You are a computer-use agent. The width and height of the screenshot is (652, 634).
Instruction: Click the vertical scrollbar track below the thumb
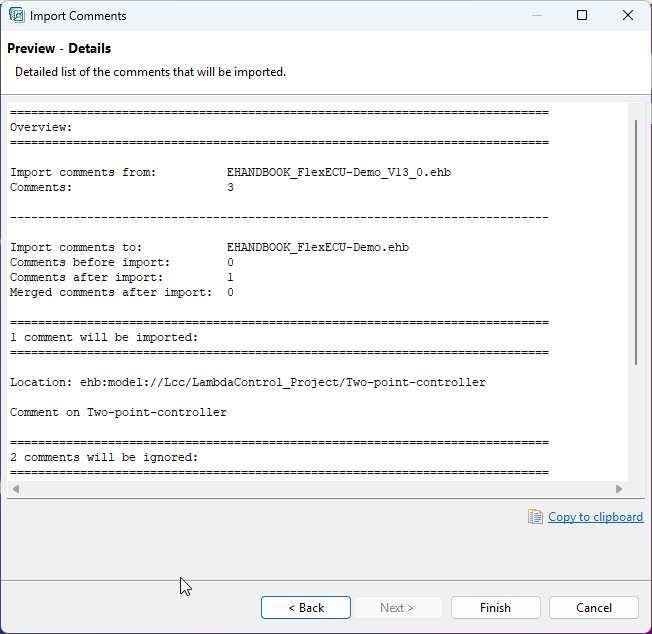click(x=636, y=420)
